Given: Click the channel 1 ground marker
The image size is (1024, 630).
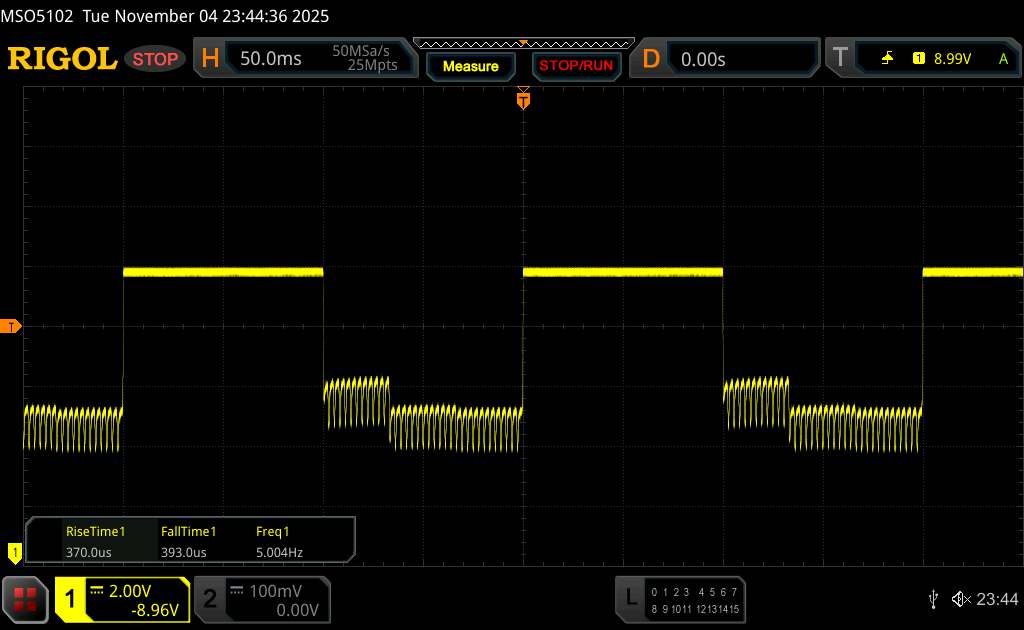Looking at the screenshot, I should [x=14, y=551].
